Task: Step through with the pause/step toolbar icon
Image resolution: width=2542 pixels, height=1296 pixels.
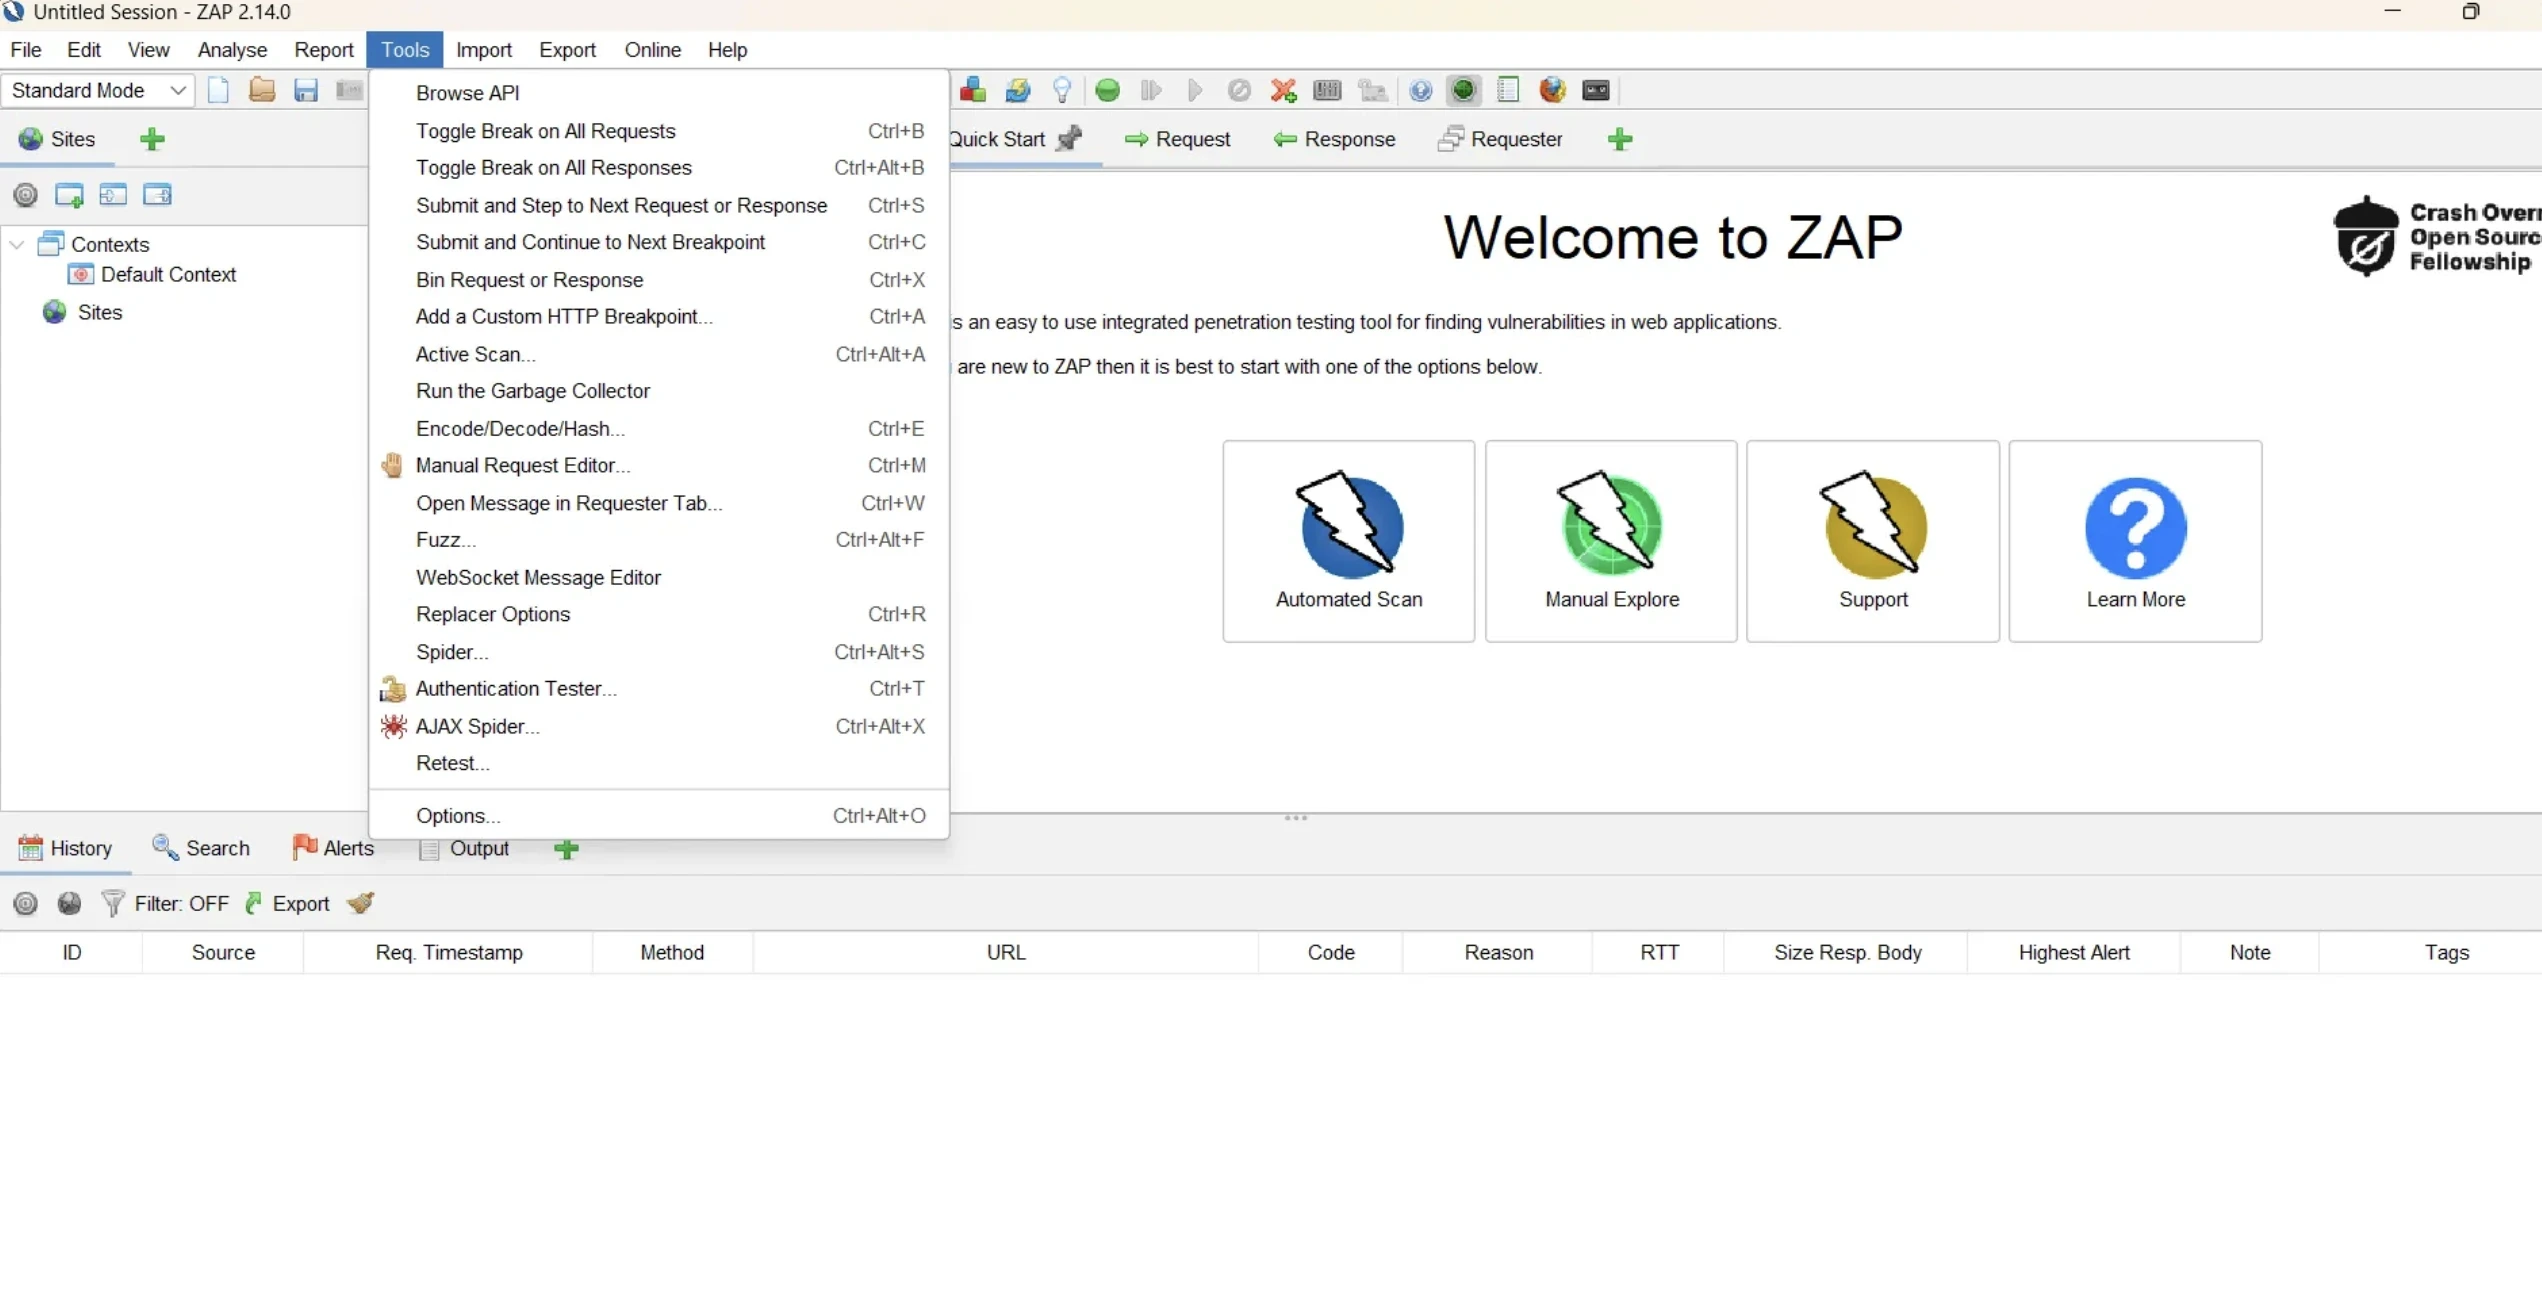Action: tap(1151, 90)
